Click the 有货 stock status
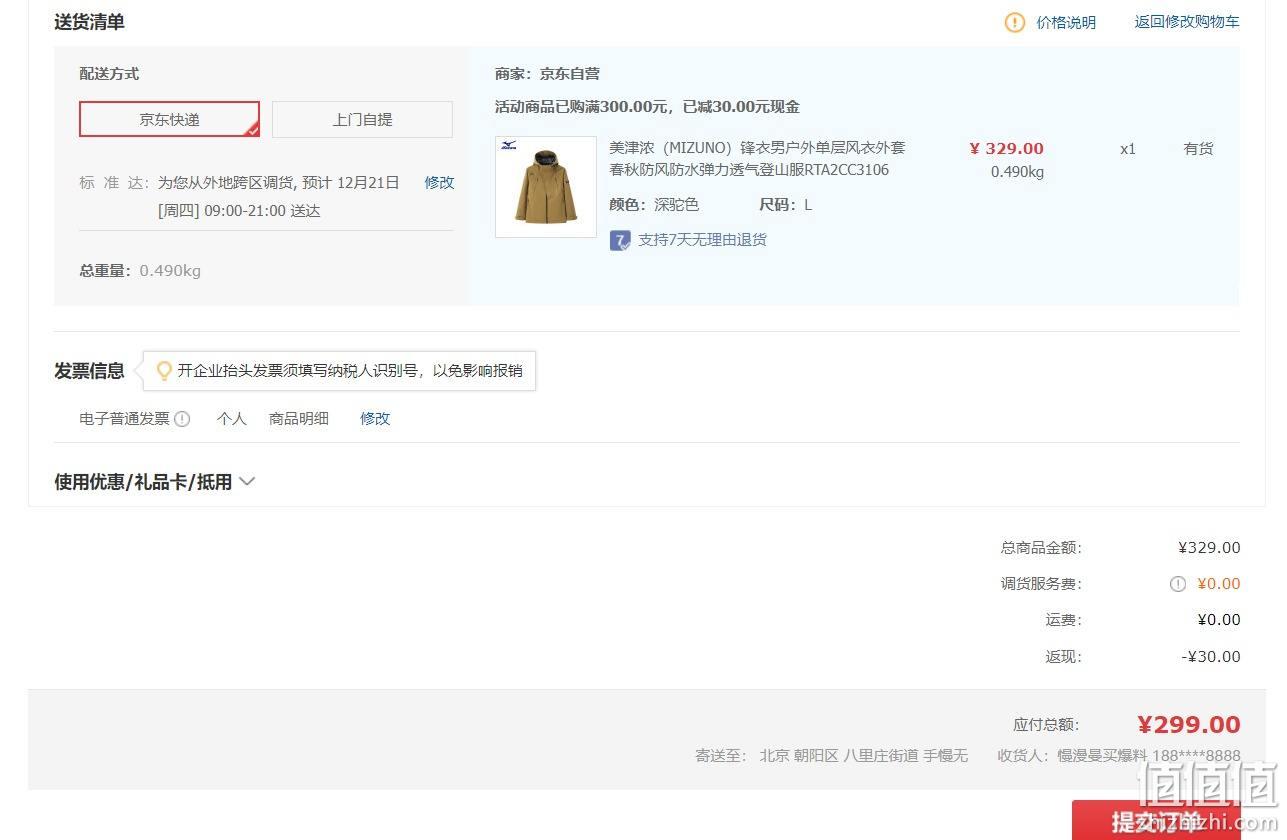This screenshot has height=840, width=1287. pyautogui.click(x=1198, y=149)
